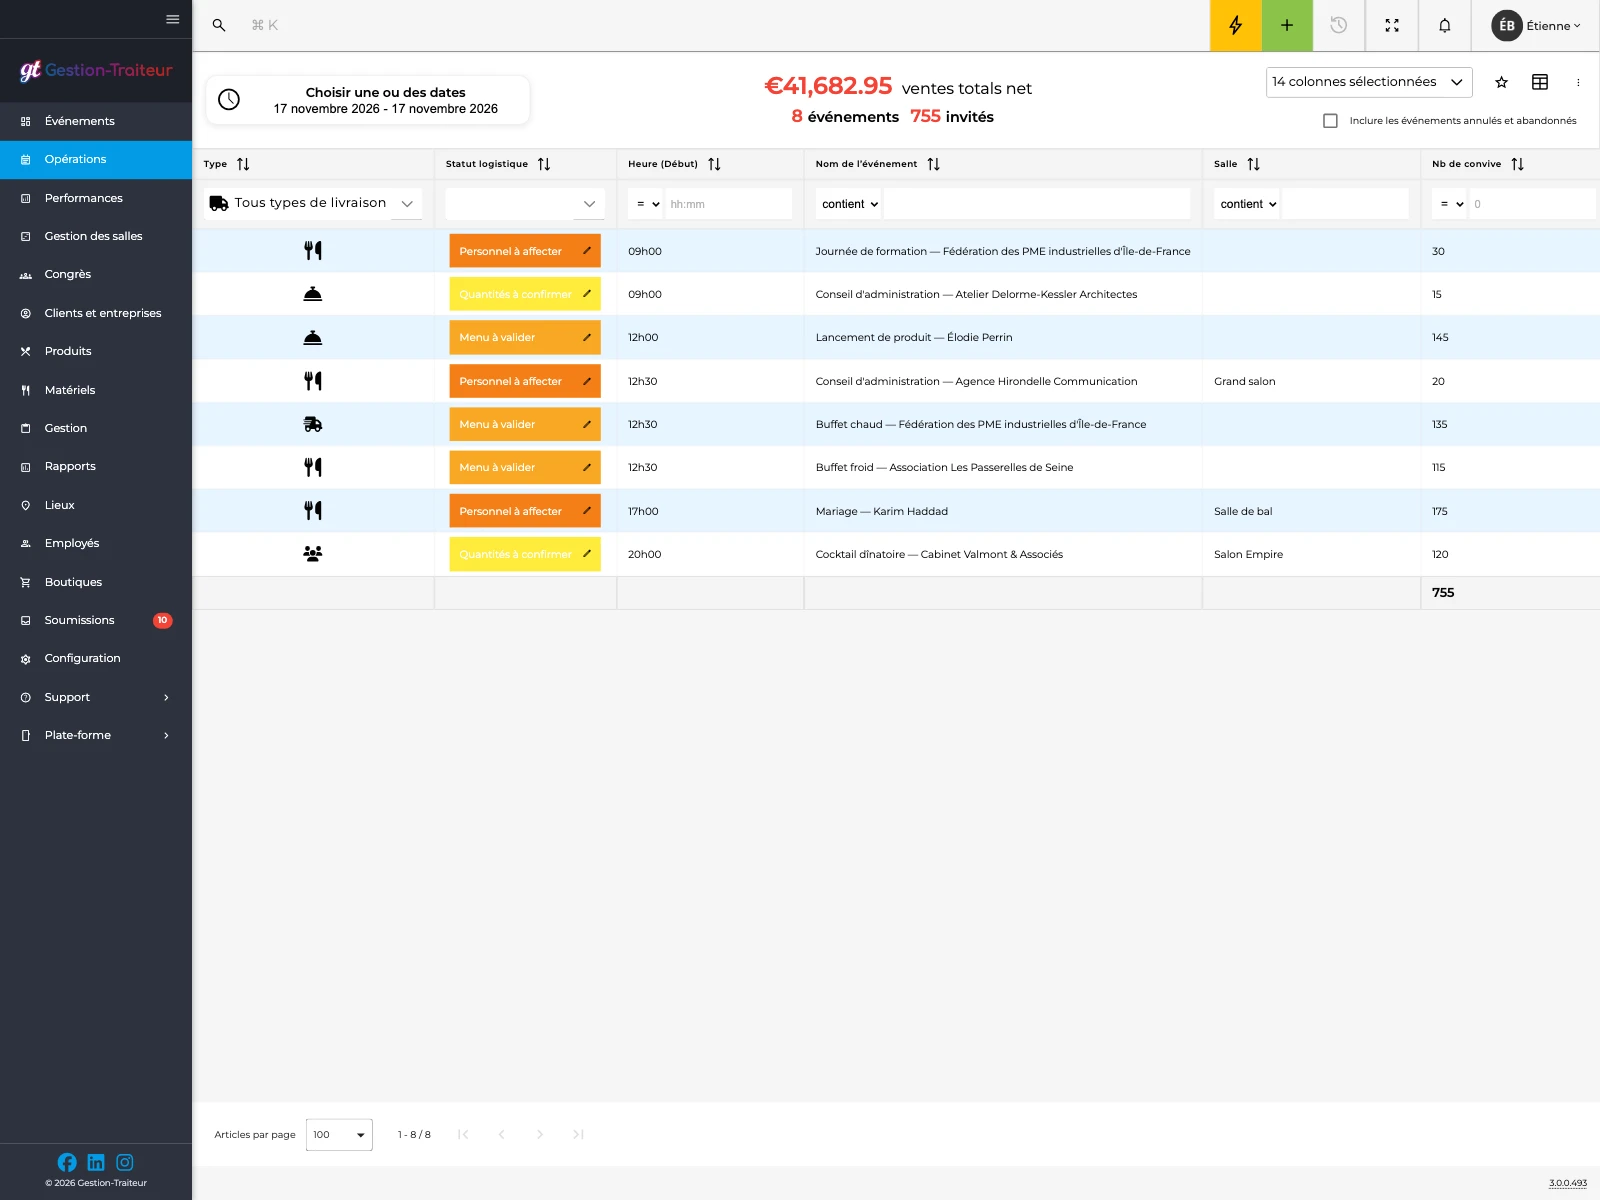Click the search magnifier icon
The width and height of the screenshot is (1600, 1200).
219,25
